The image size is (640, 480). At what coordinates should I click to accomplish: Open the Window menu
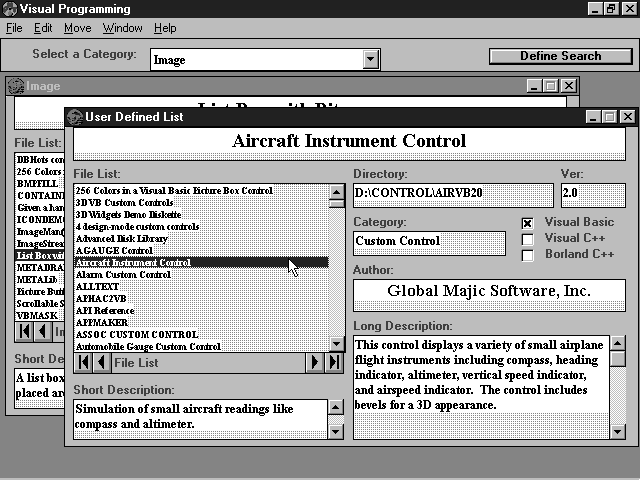[123, 28]
